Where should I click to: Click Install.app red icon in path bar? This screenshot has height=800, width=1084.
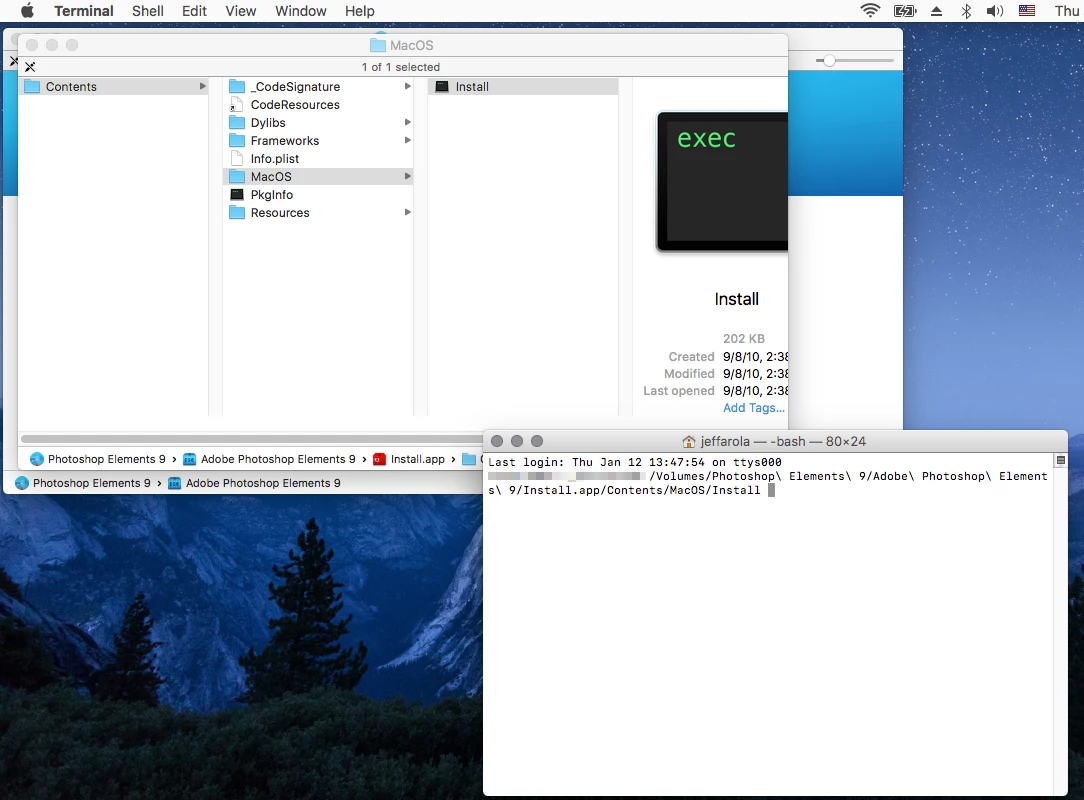pos(380,459)
